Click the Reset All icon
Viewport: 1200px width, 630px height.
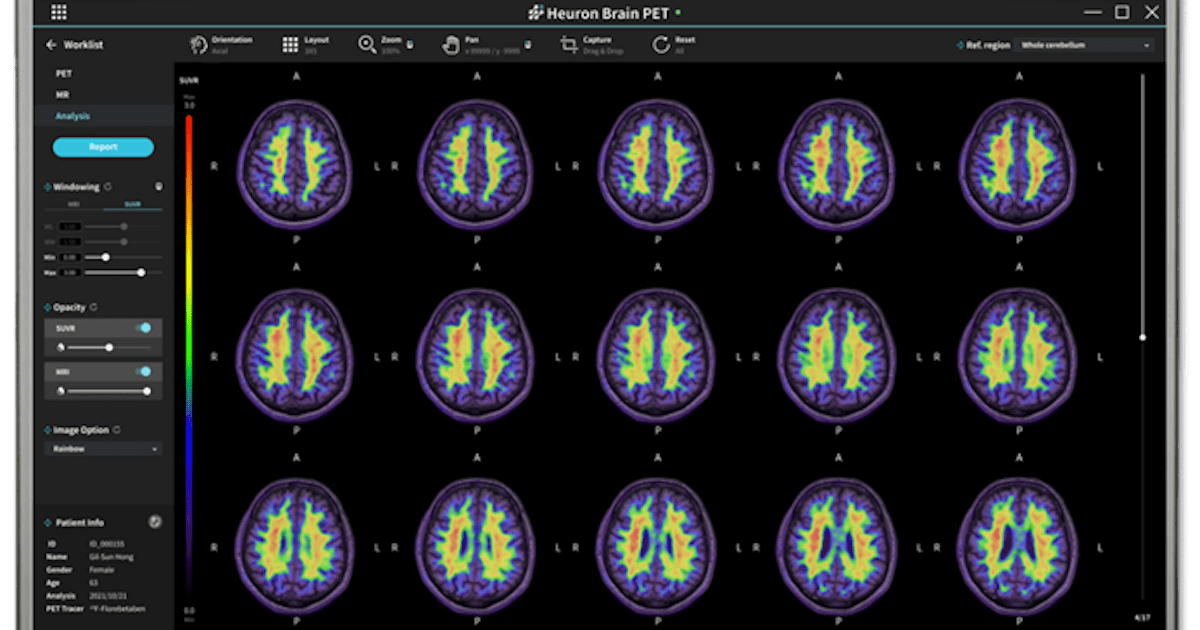pos(662,42)
